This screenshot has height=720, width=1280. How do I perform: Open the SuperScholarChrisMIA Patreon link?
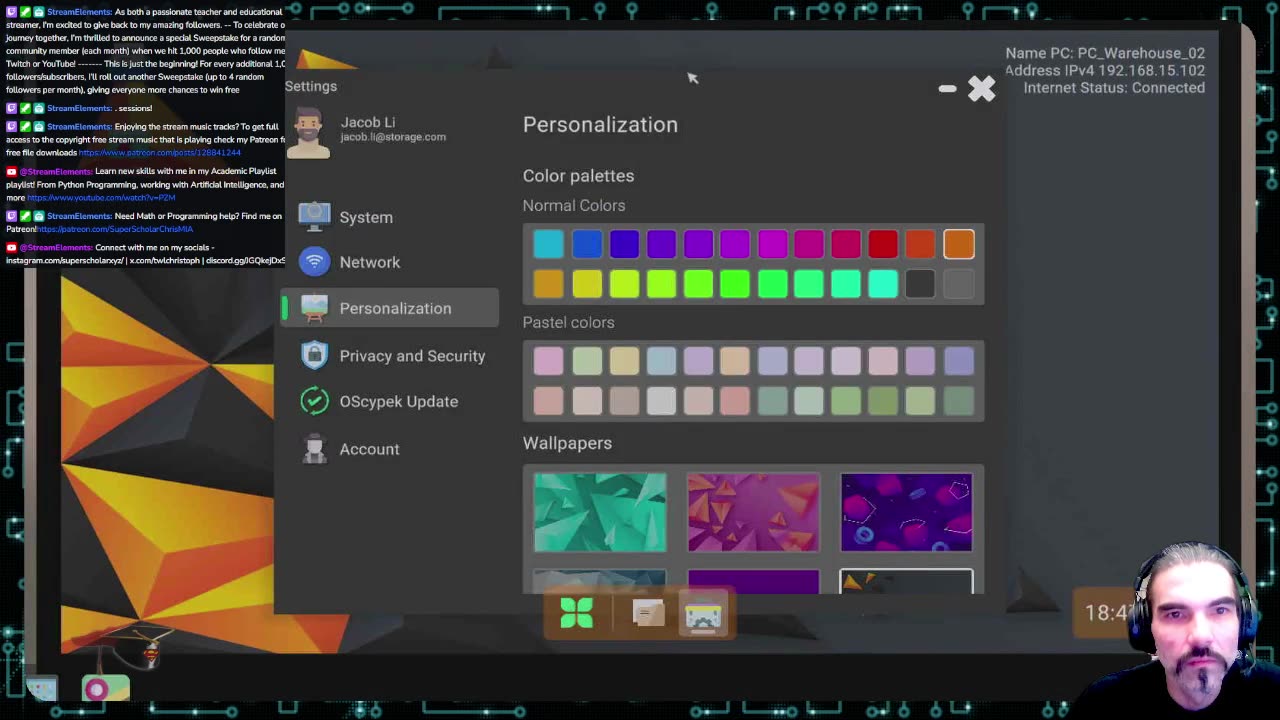[x=115, y=229]
